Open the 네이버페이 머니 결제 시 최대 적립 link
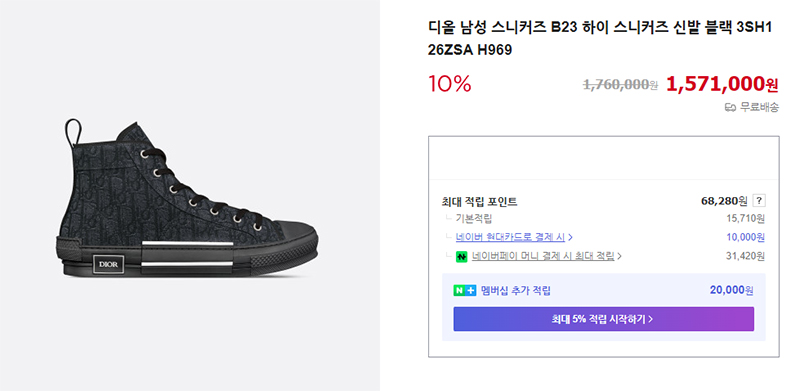Screen dimensions: 800x391 tap(543, 256)
